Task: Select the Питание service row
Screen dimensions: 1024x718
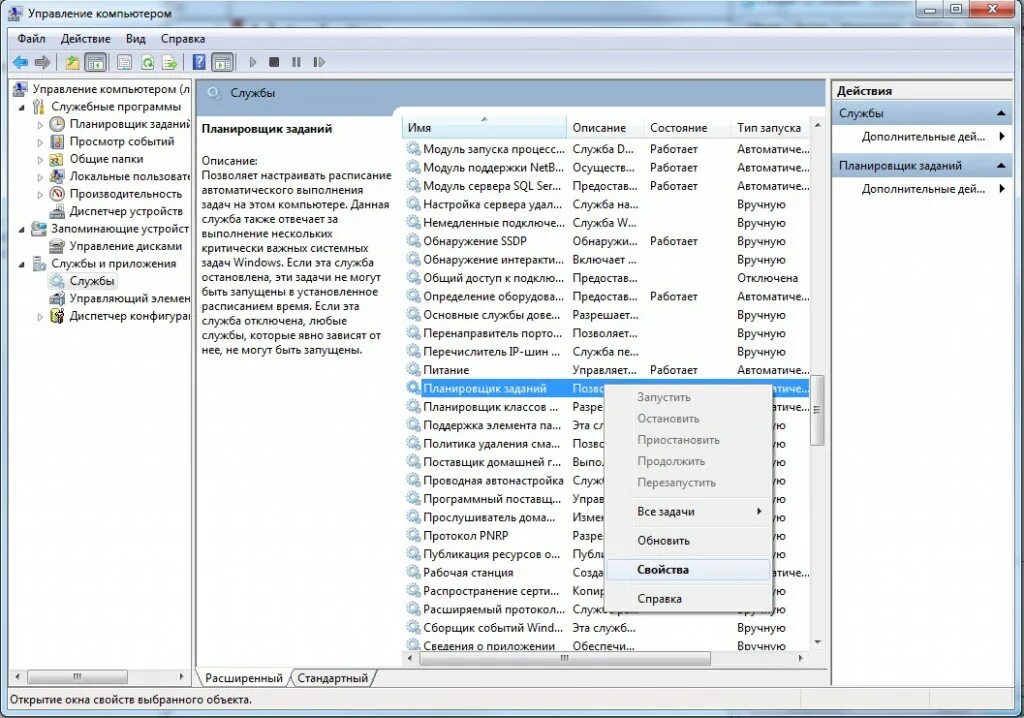Action: 607,370
